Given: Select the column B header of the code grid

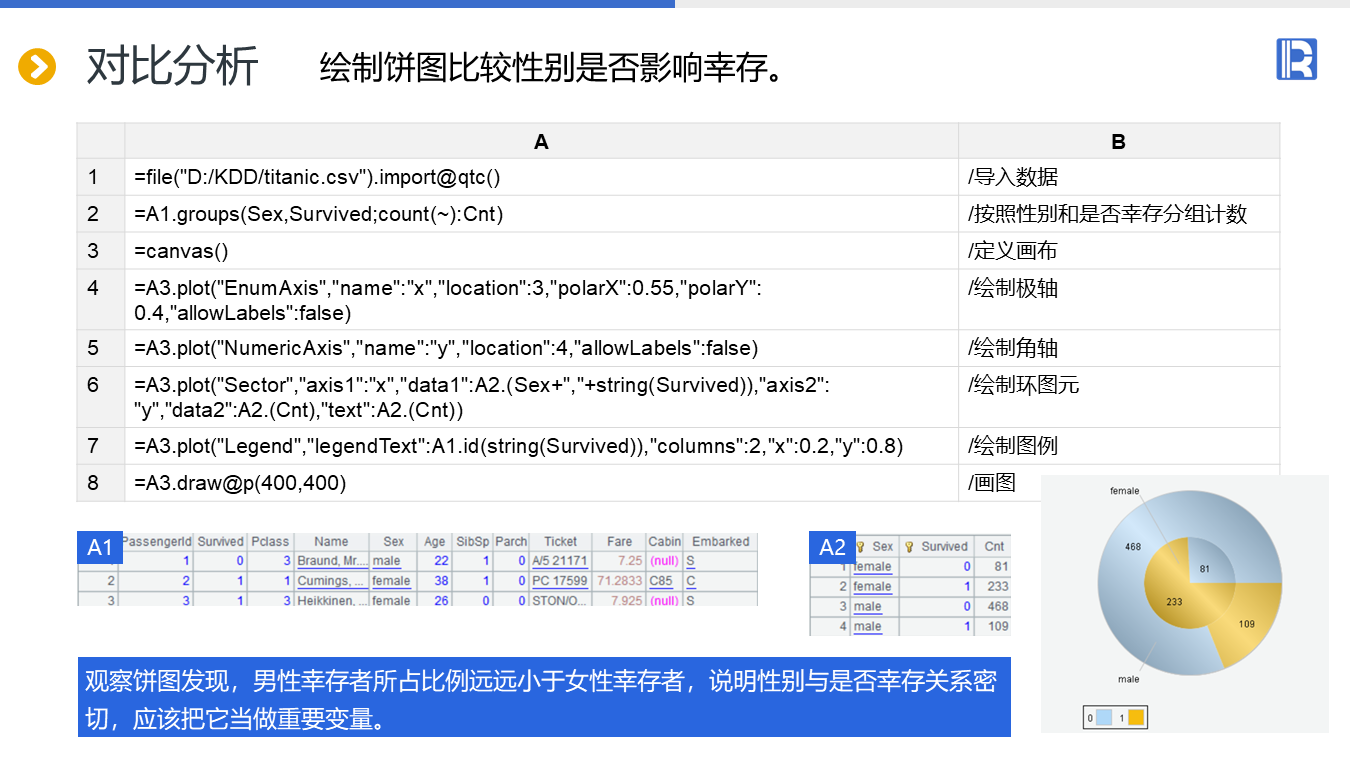Looking at the screenshot, I should [1118, 141].
